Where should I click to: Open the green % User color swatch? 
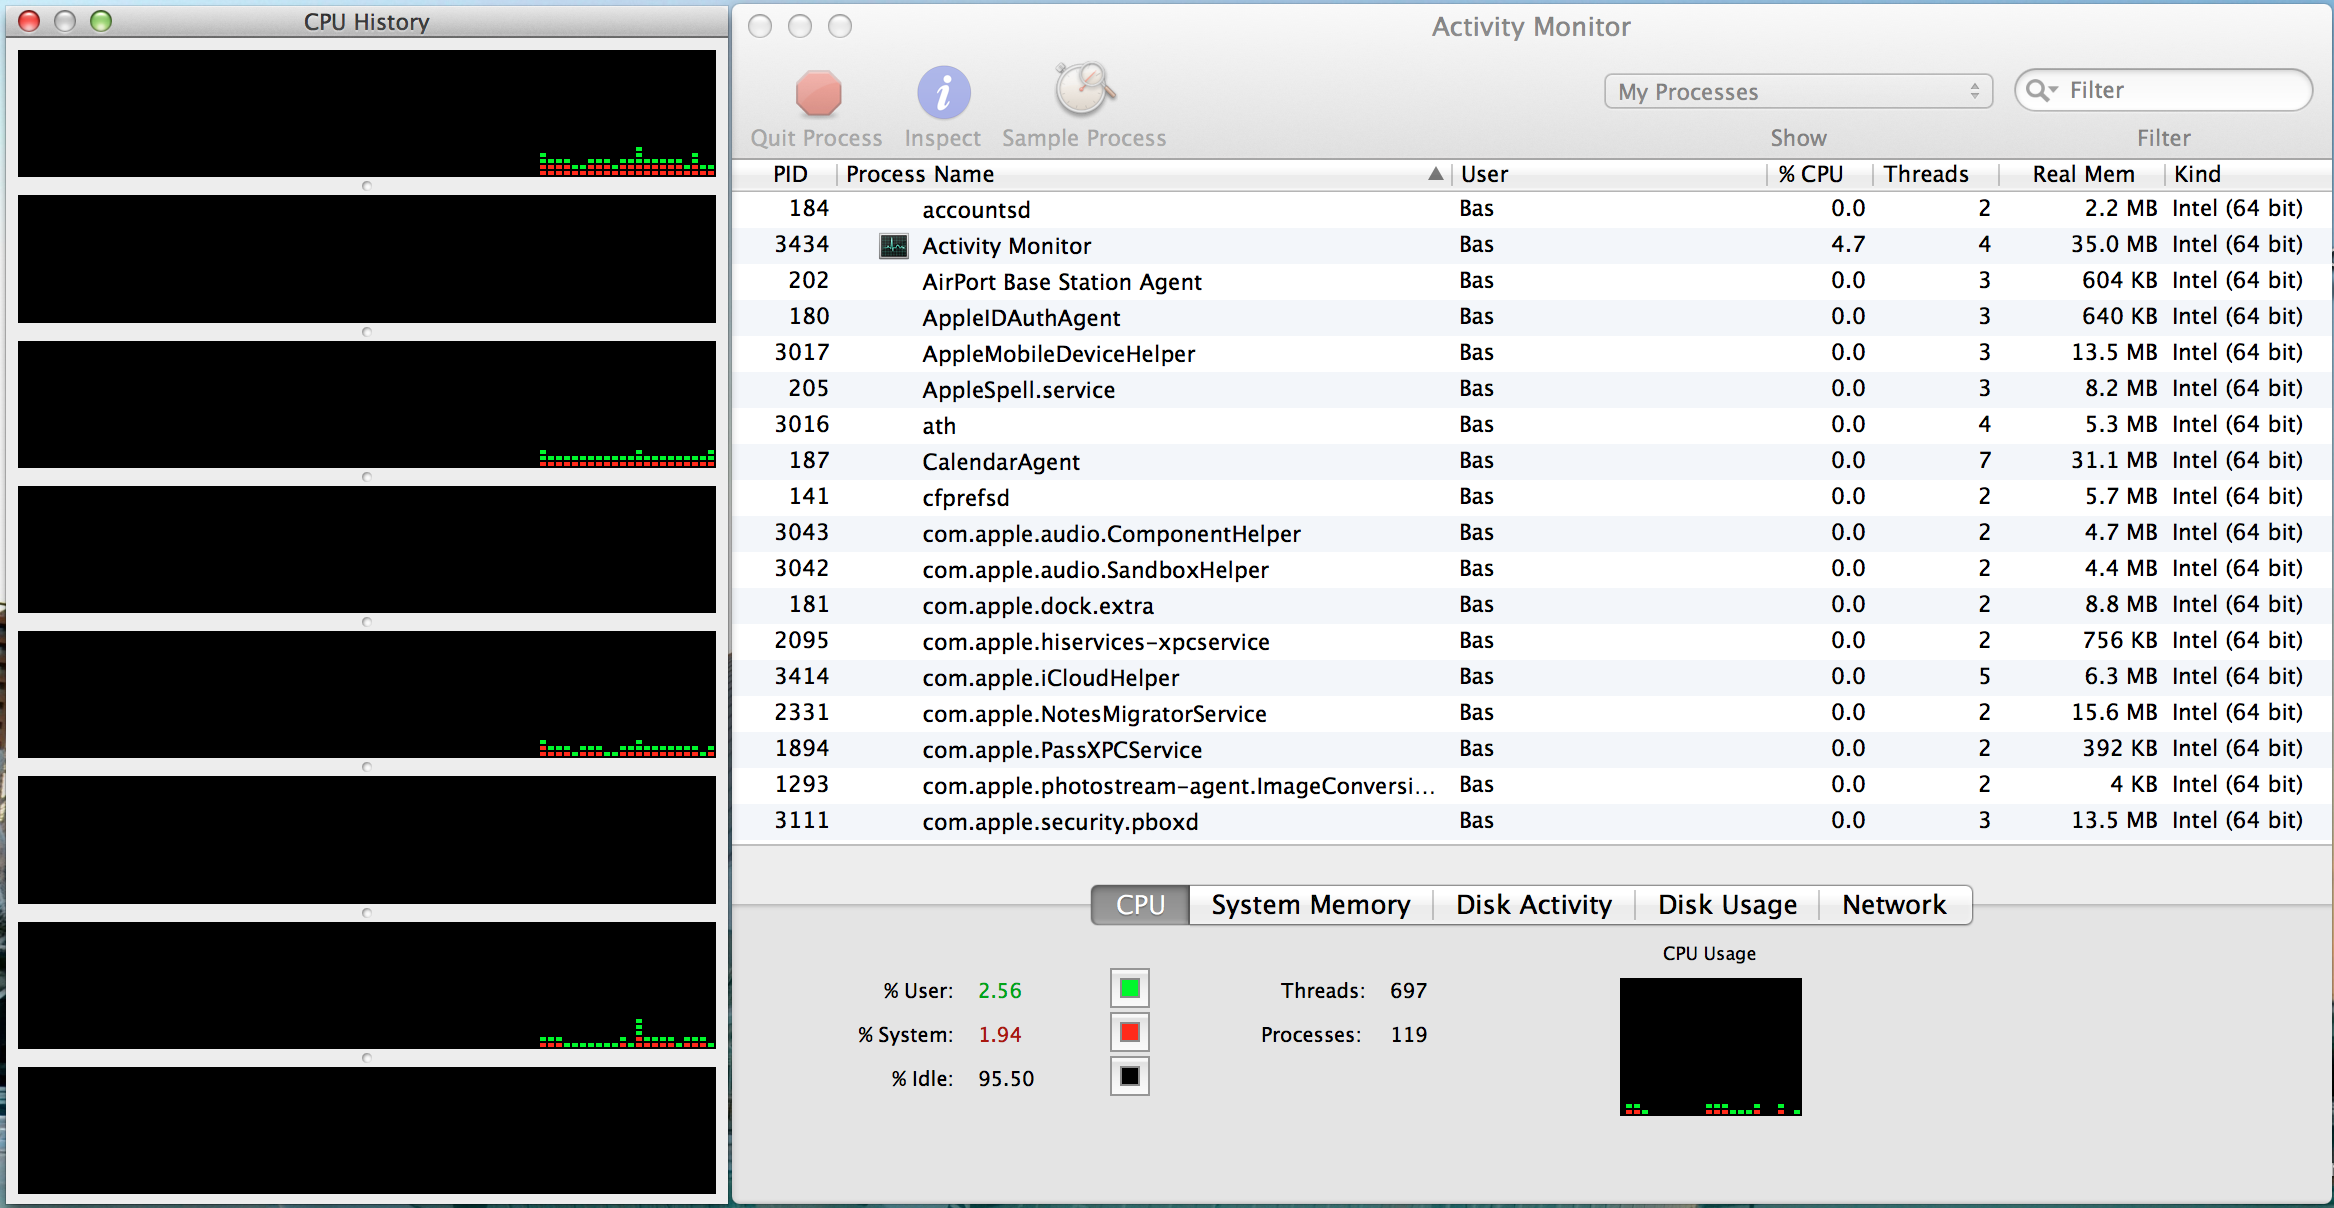click(1130, 989)
